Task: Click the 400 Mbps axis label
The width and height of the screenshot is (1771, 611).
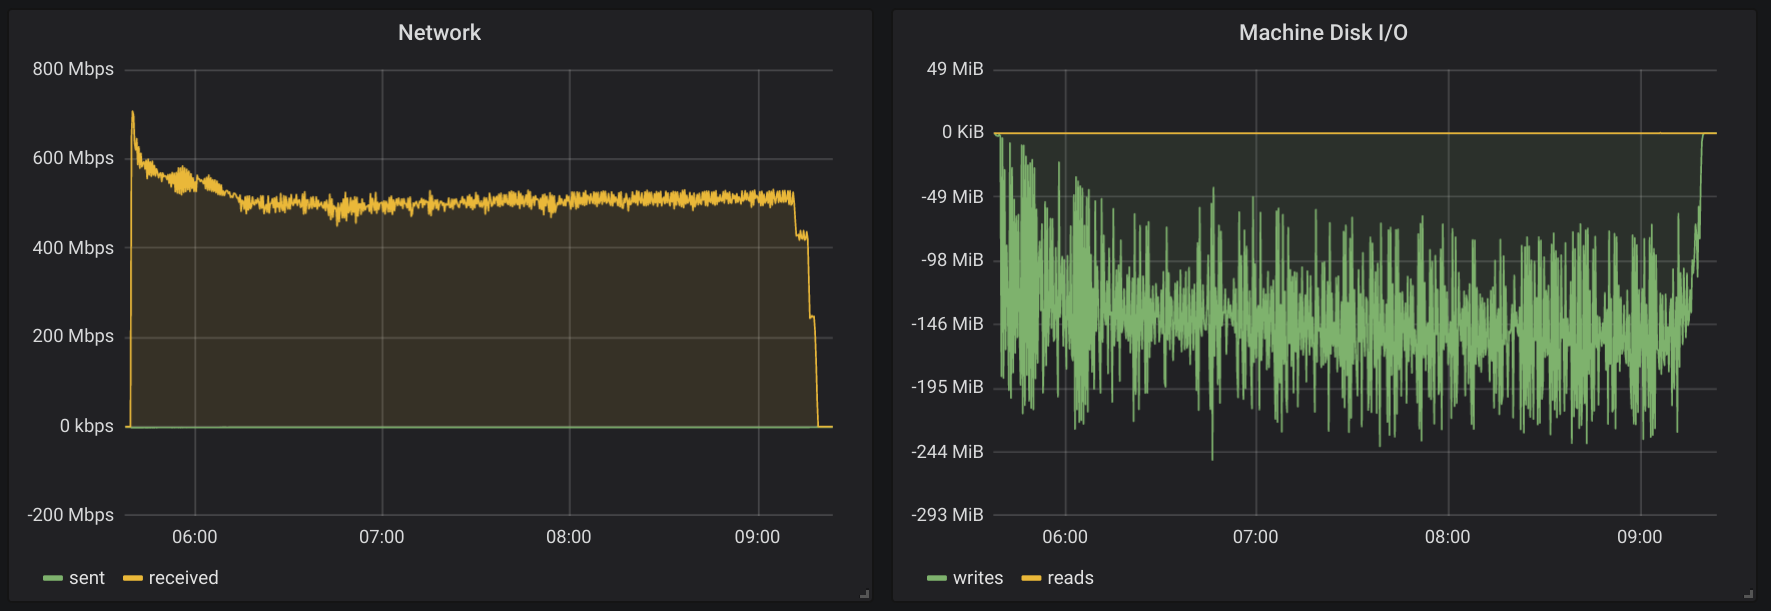Action: (73, 248)
